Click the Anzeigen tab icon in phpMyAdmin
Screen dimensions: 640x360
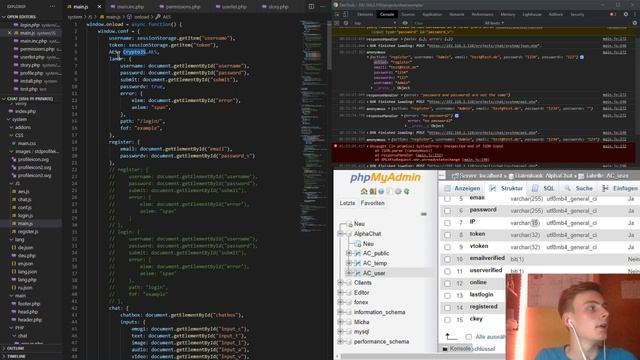tap(447, 188)
